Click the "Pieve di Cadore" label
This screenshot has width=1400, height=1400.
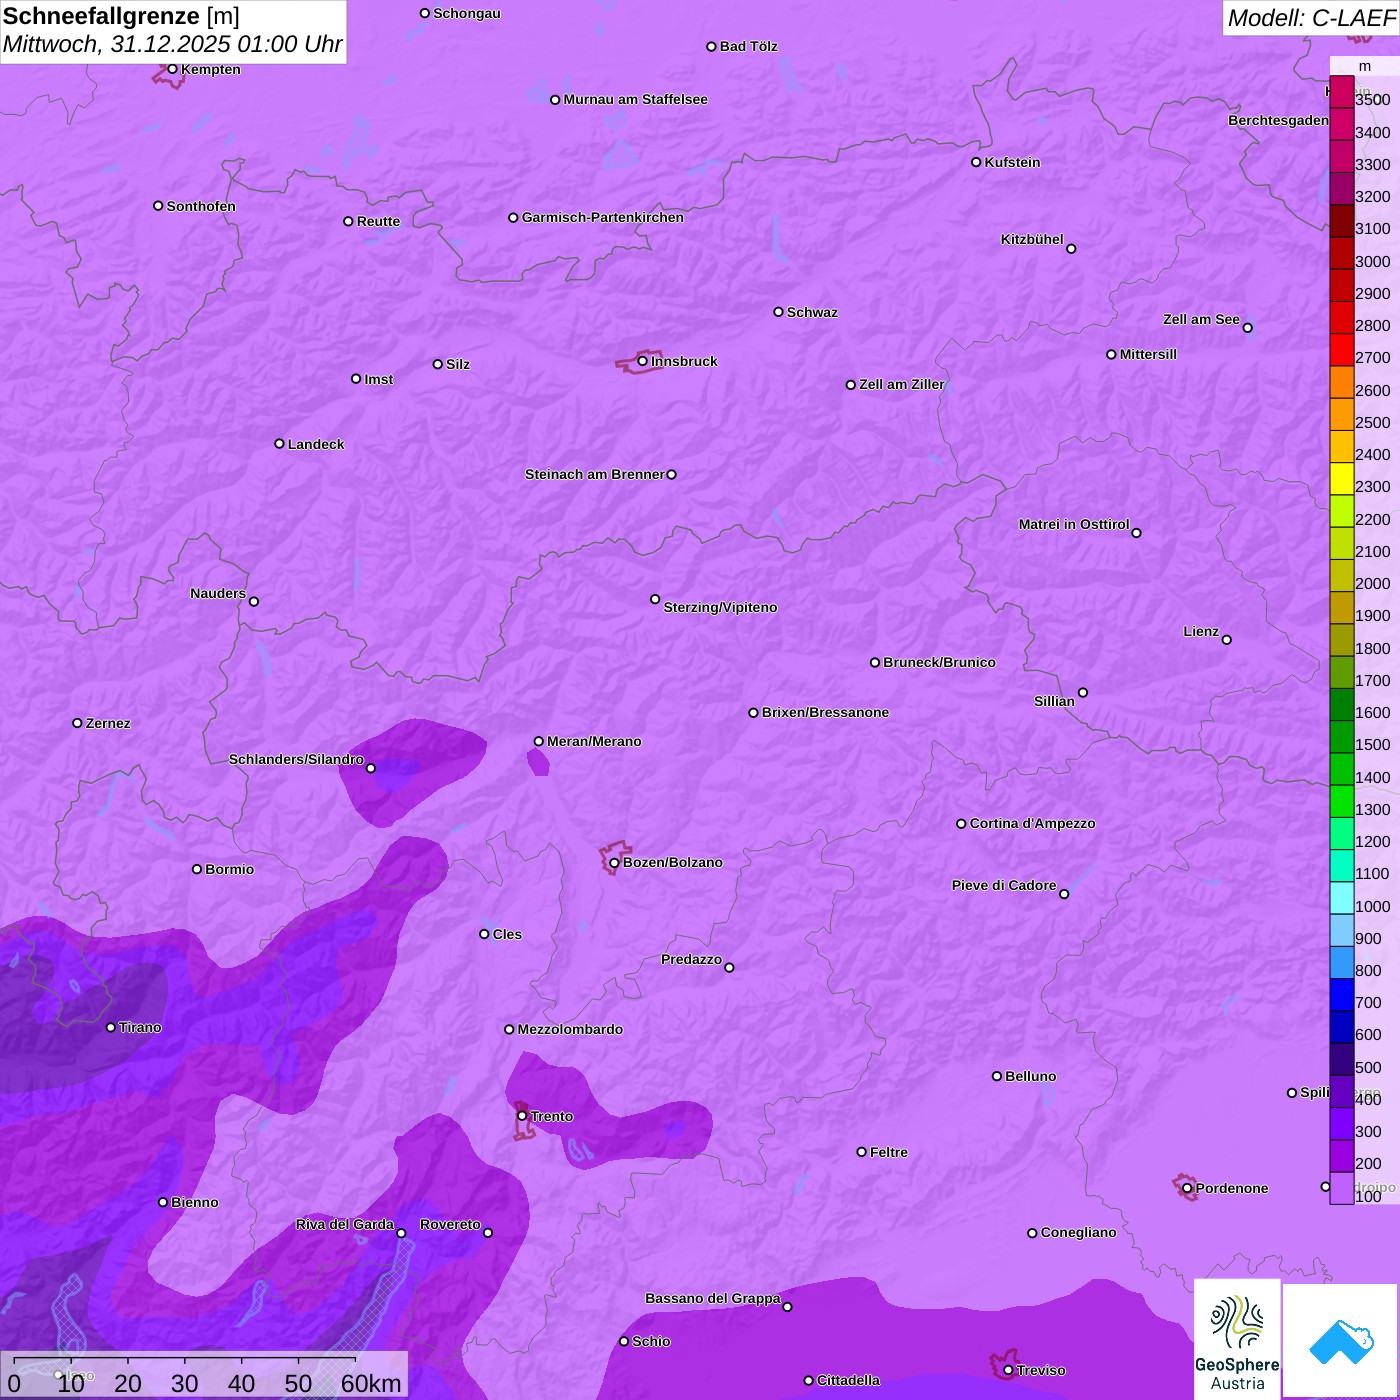click(1004, 885)
